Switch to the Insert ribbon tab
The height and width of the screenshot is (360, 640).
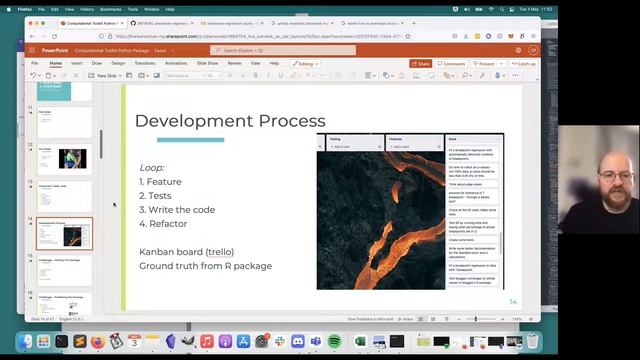(x=77, y=63)
